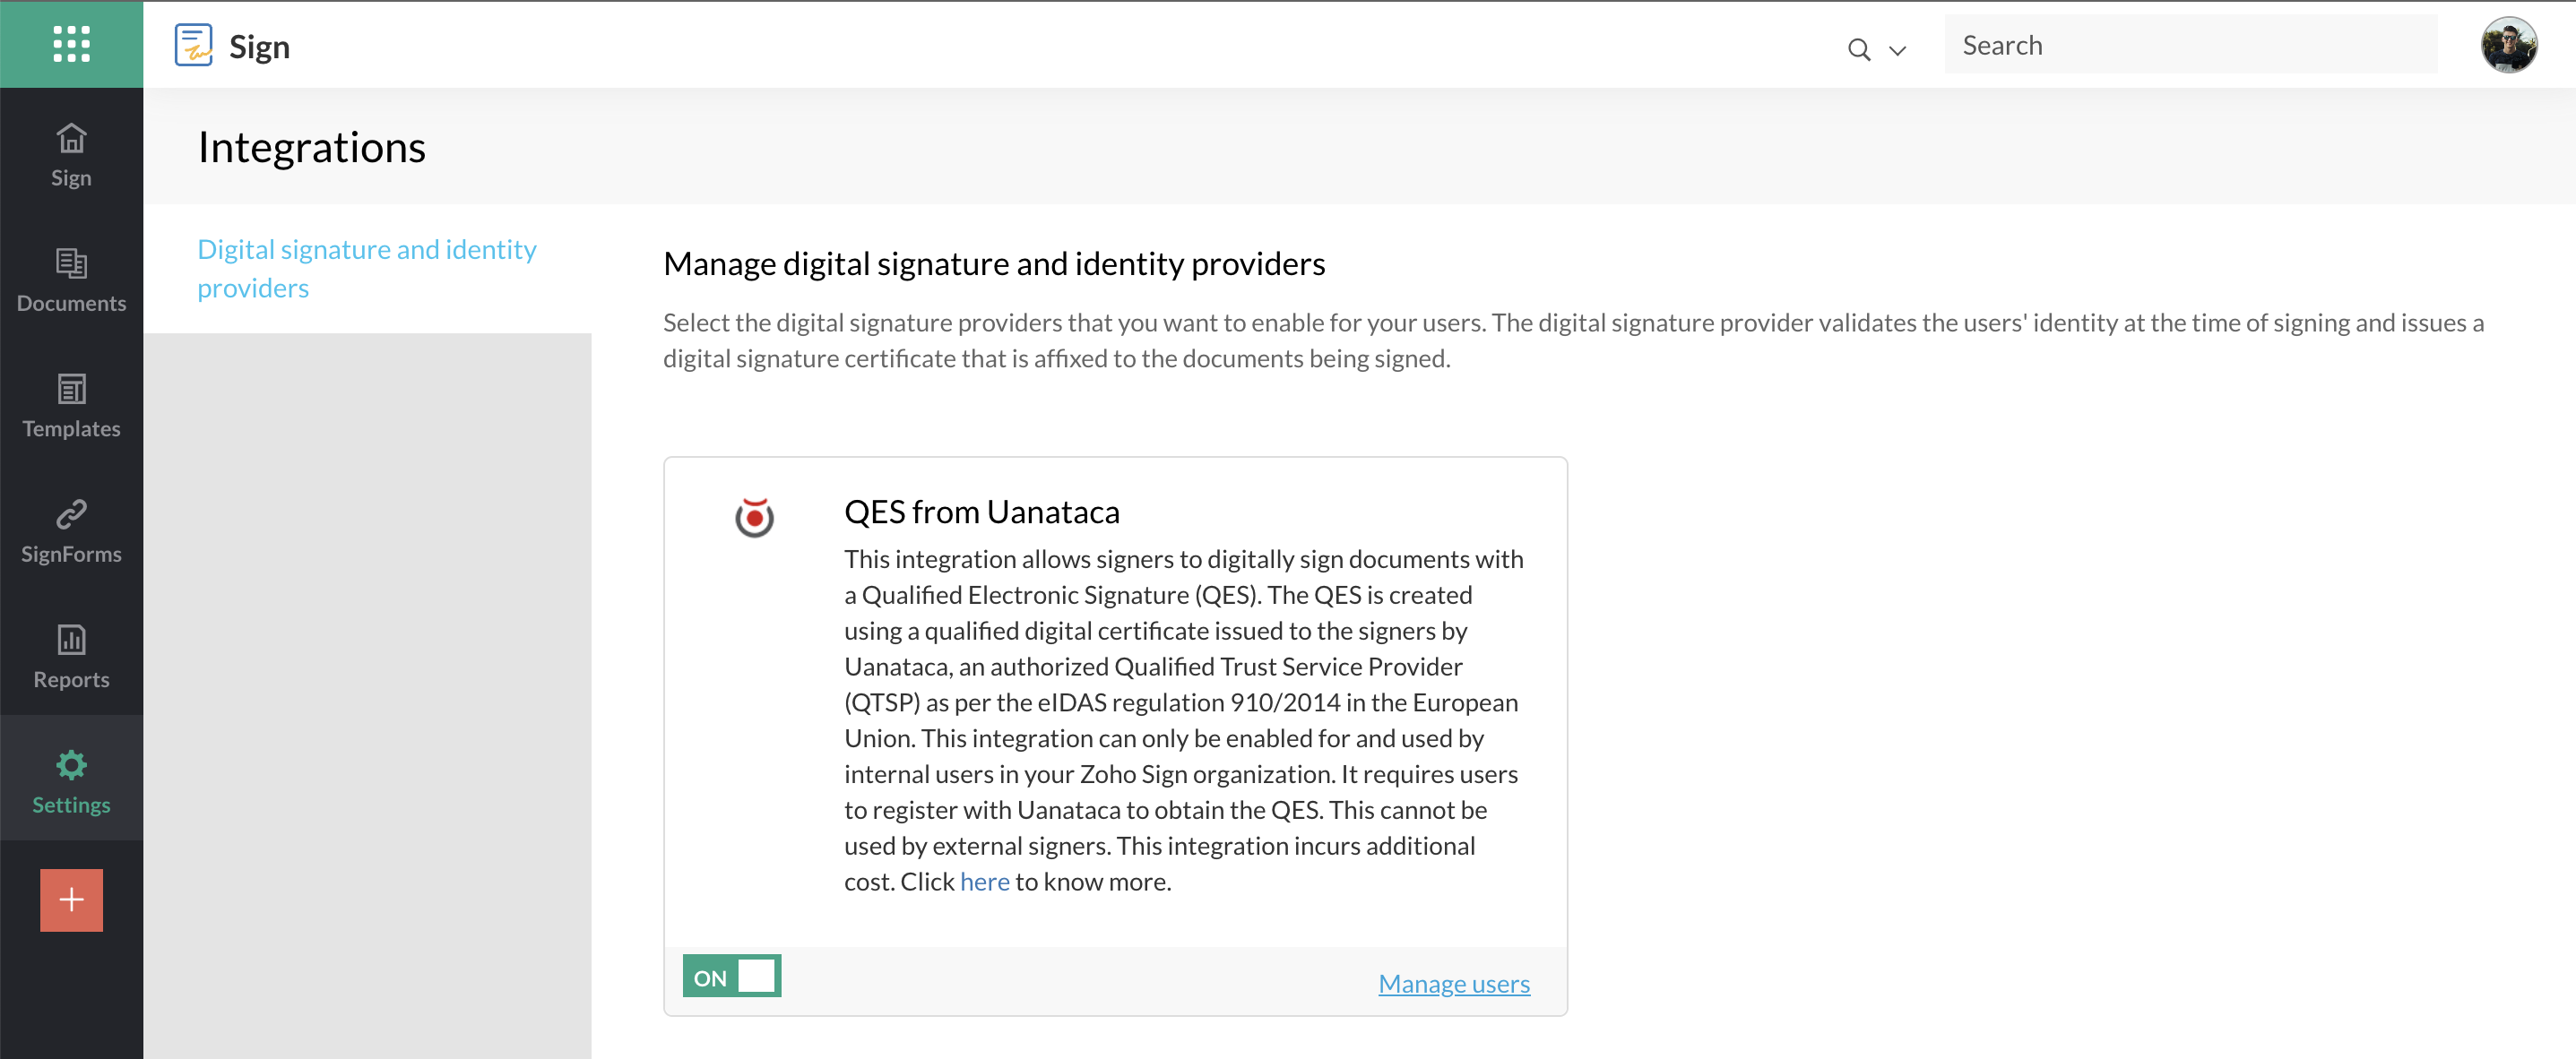Screen dimensions: 2576x1059
Task: Open the apps grid launcher
Action: click(x=71, y=44)
